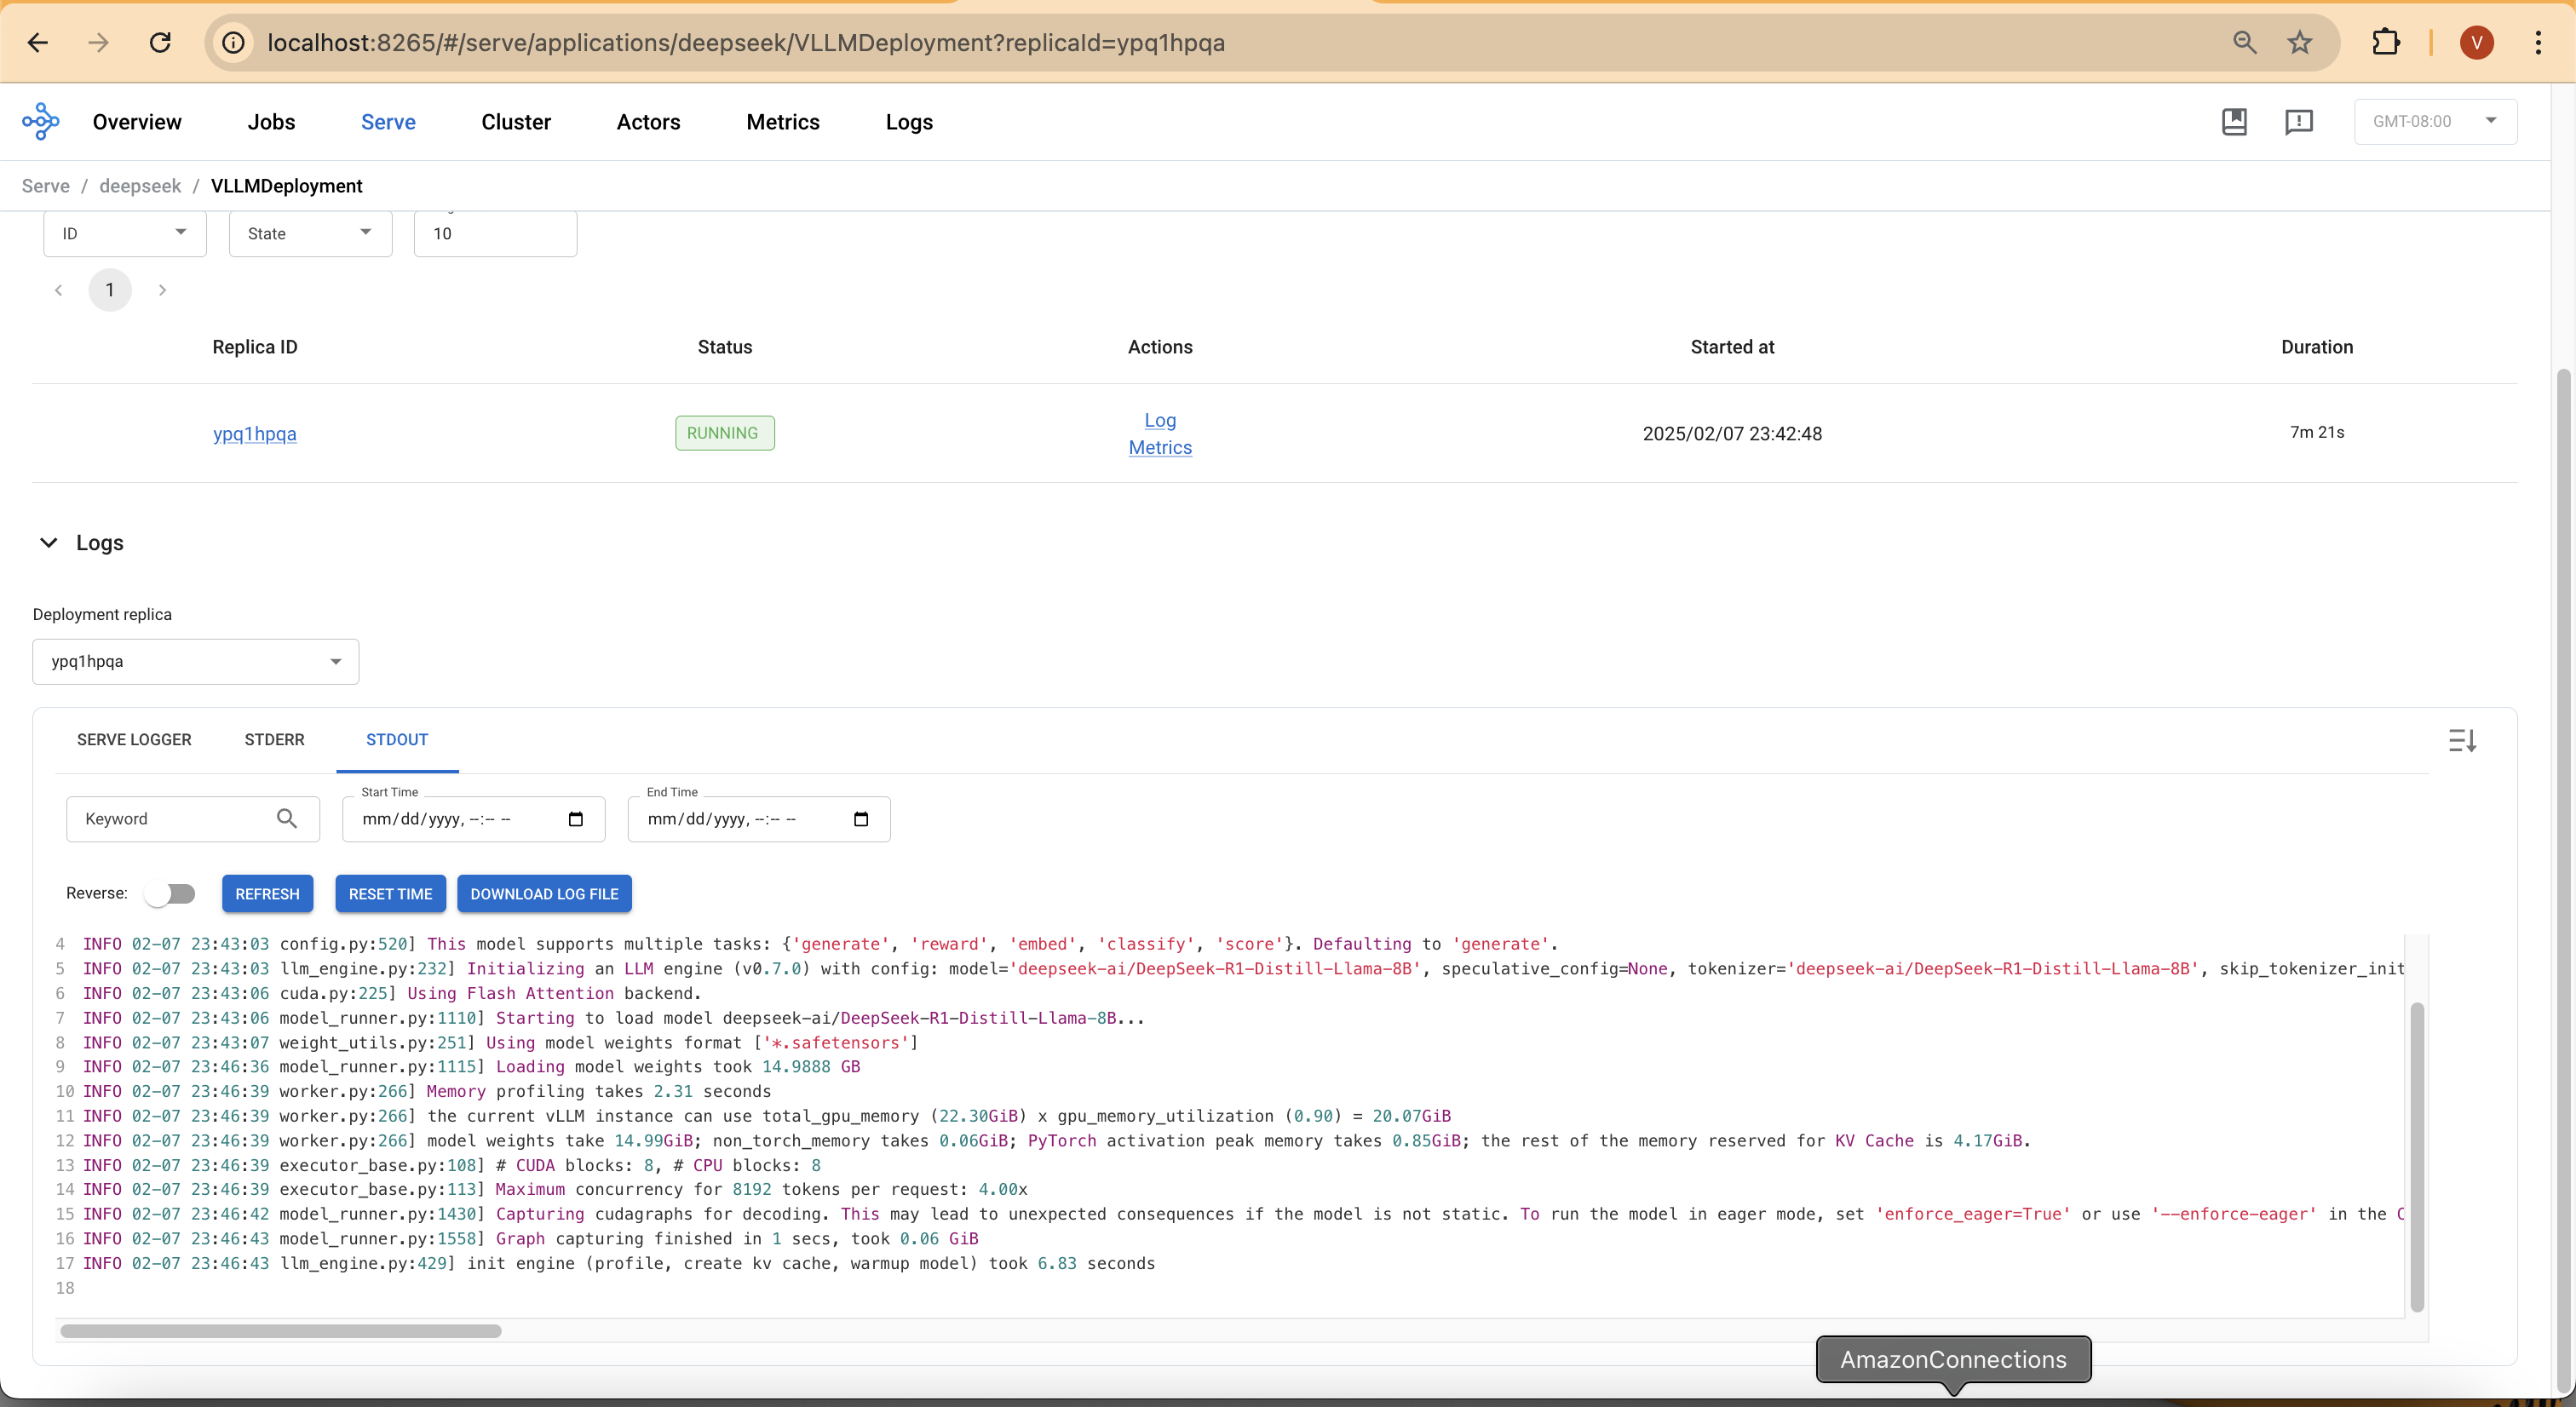Screen dimensions: 2576x1407
Task: Open the ypq1hpqa replica link
Action: [x=254, y=434]
